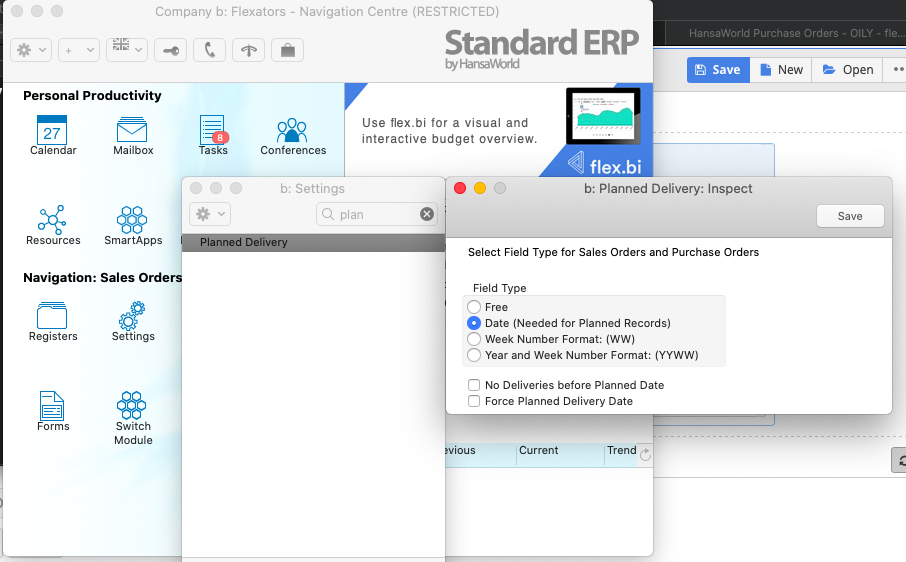Expand the plus dropdown in toolbar
The height and width of the screenshot is (562, 906).
coord(78,49)
